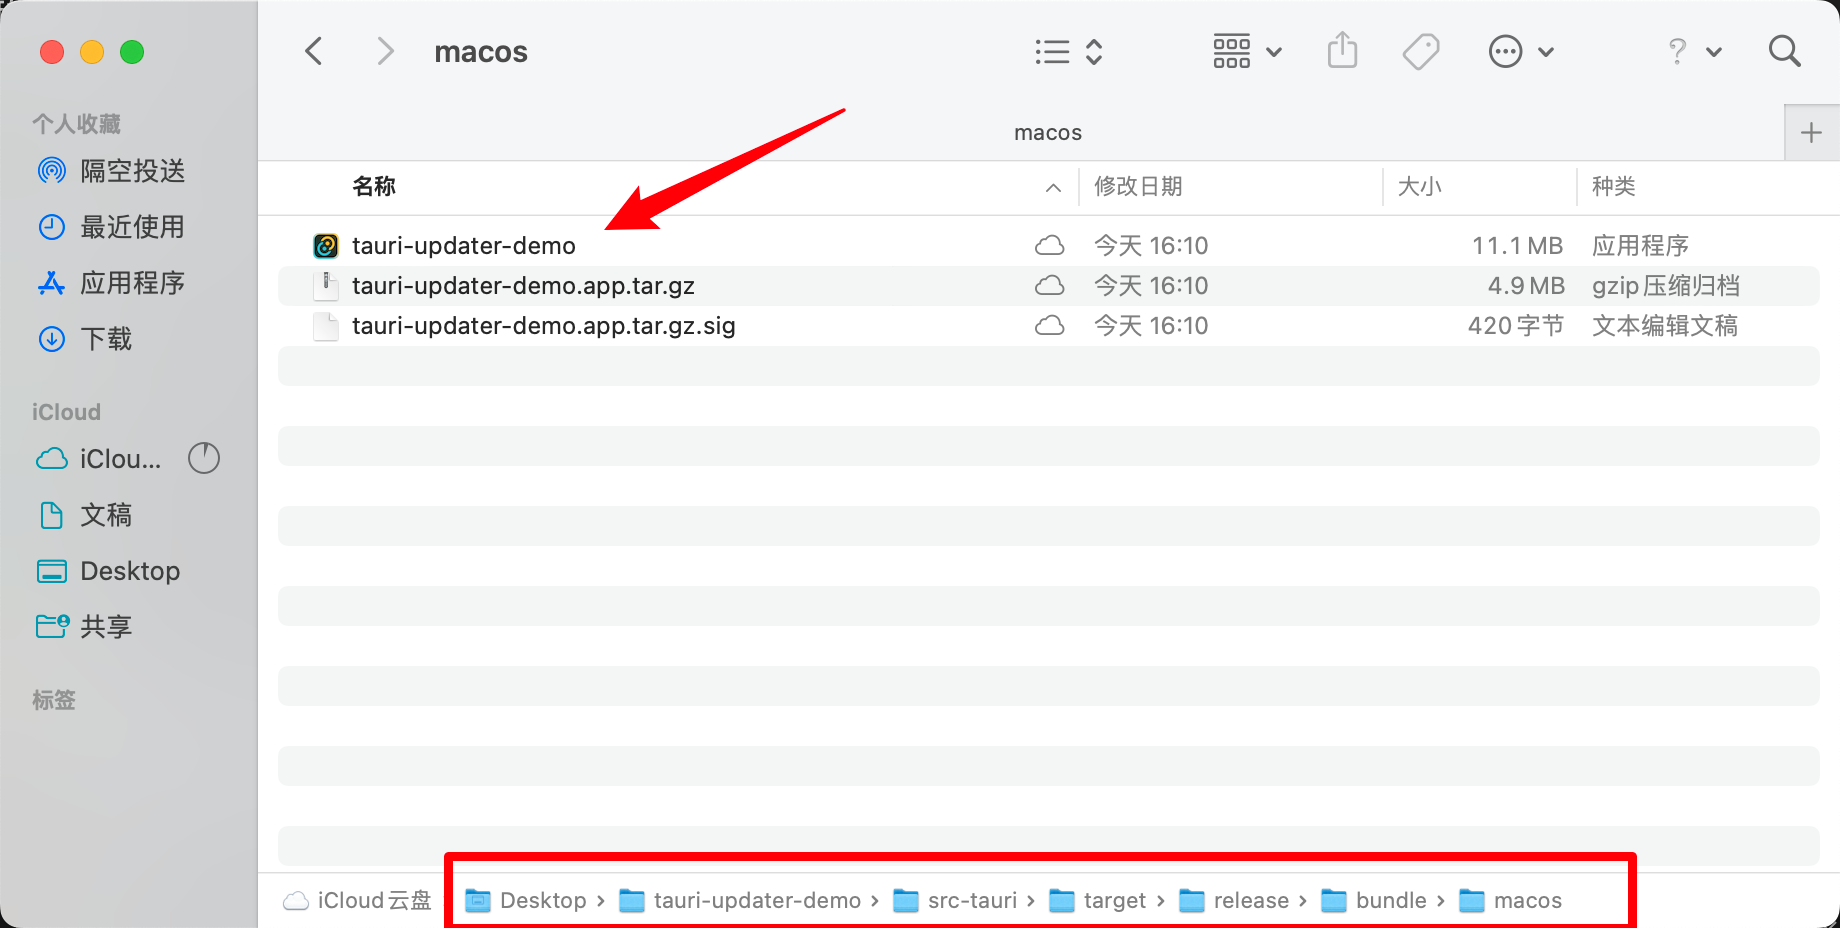Image resolution: width=1840 pixels, height=928 pixels.
Task: Download tauri-updater-demo via its cloud icon
Action: click(x=1050, y=244)
